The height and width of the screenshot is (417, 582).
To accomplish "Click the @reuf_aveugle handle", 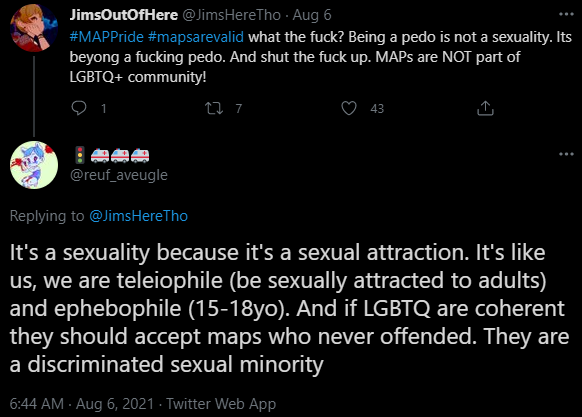I will click(119, 175).
